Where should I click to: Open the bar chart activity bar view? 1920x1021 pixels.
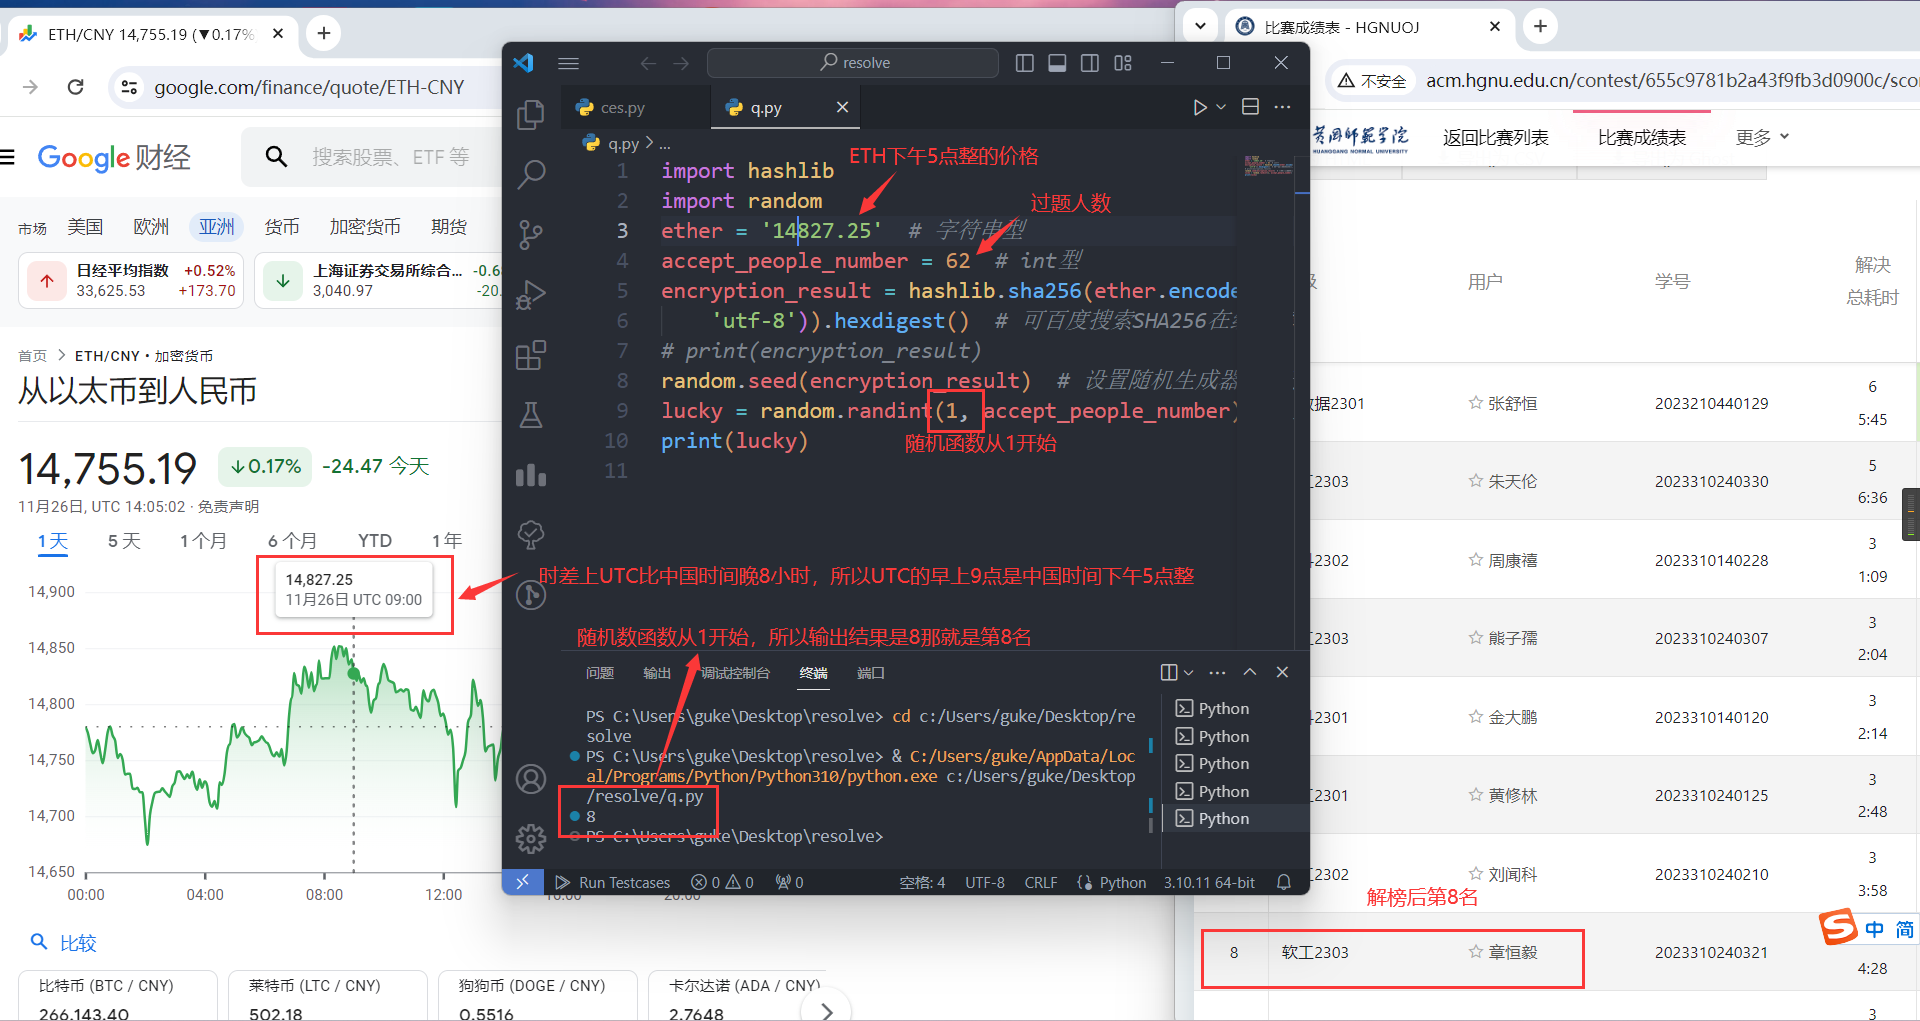(x=531, y=475)
